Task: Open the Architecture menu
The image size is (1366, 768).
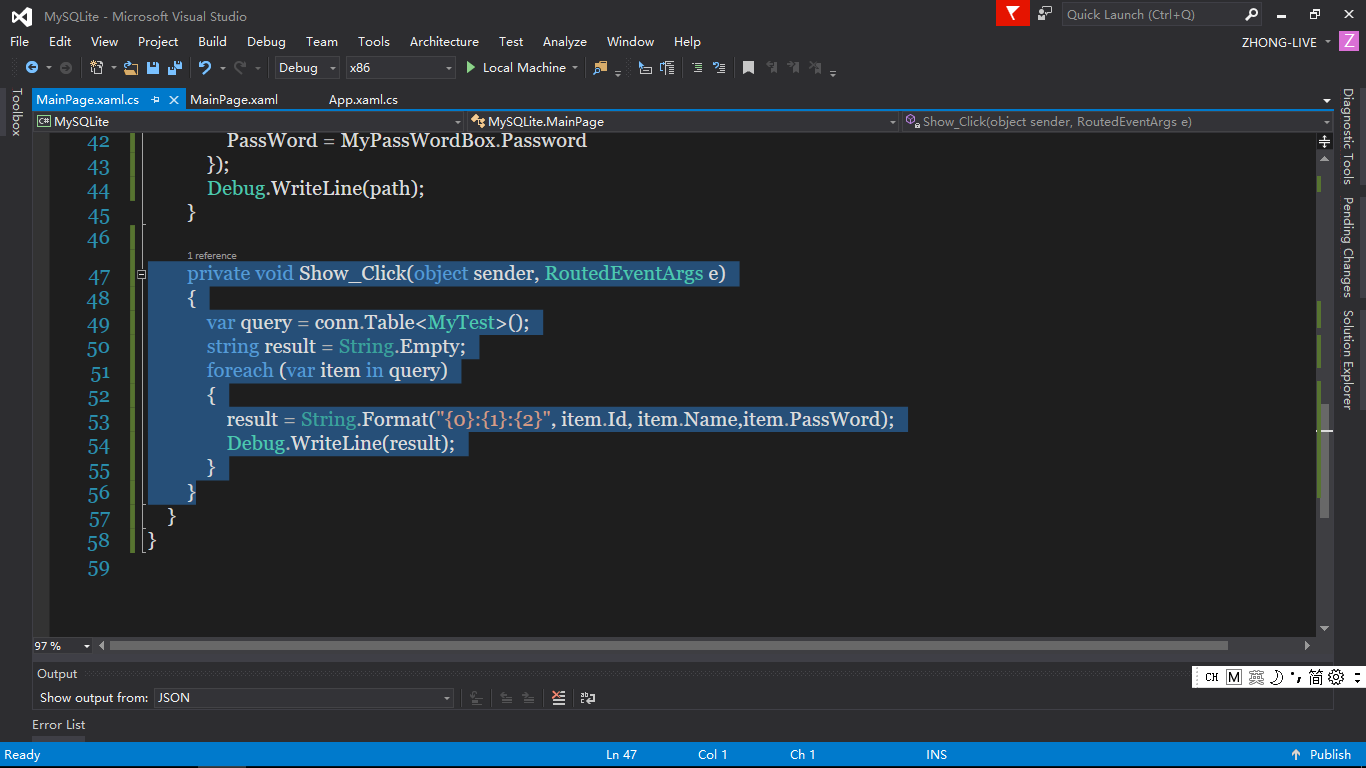Action: (444, 42)
